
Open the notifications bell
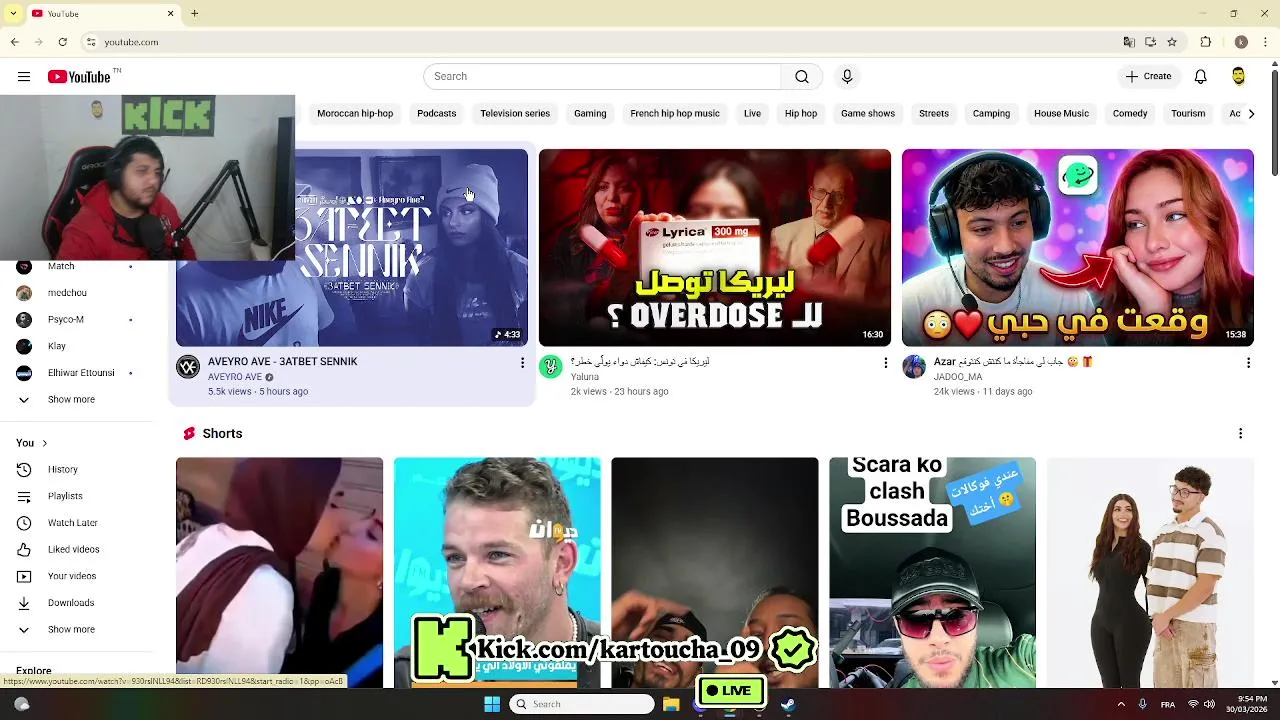[1201, 77]
